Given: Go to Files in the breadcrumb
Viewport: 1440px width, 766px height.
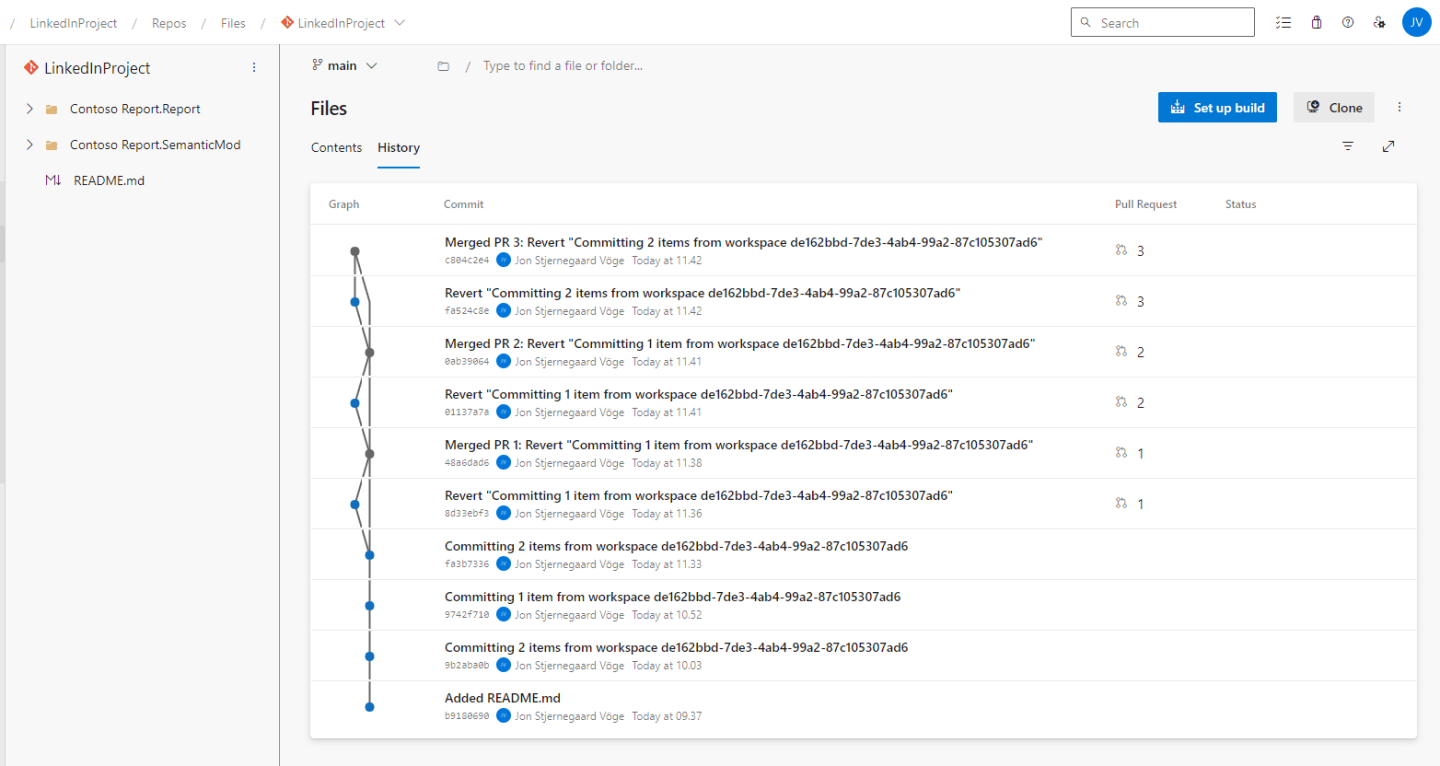Looking at the screenshot, I should [233, 23].
